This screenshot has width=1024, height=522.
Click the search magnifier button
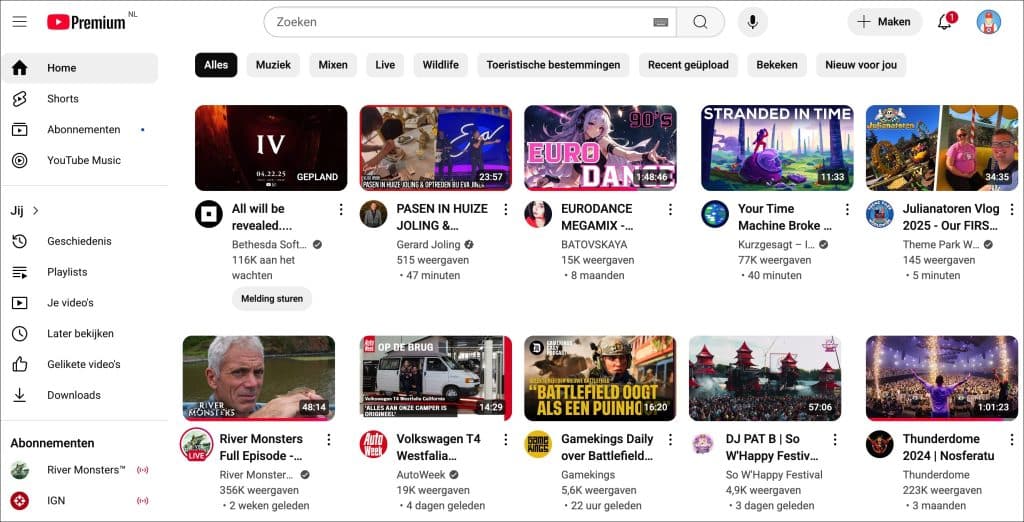point(700,22)
